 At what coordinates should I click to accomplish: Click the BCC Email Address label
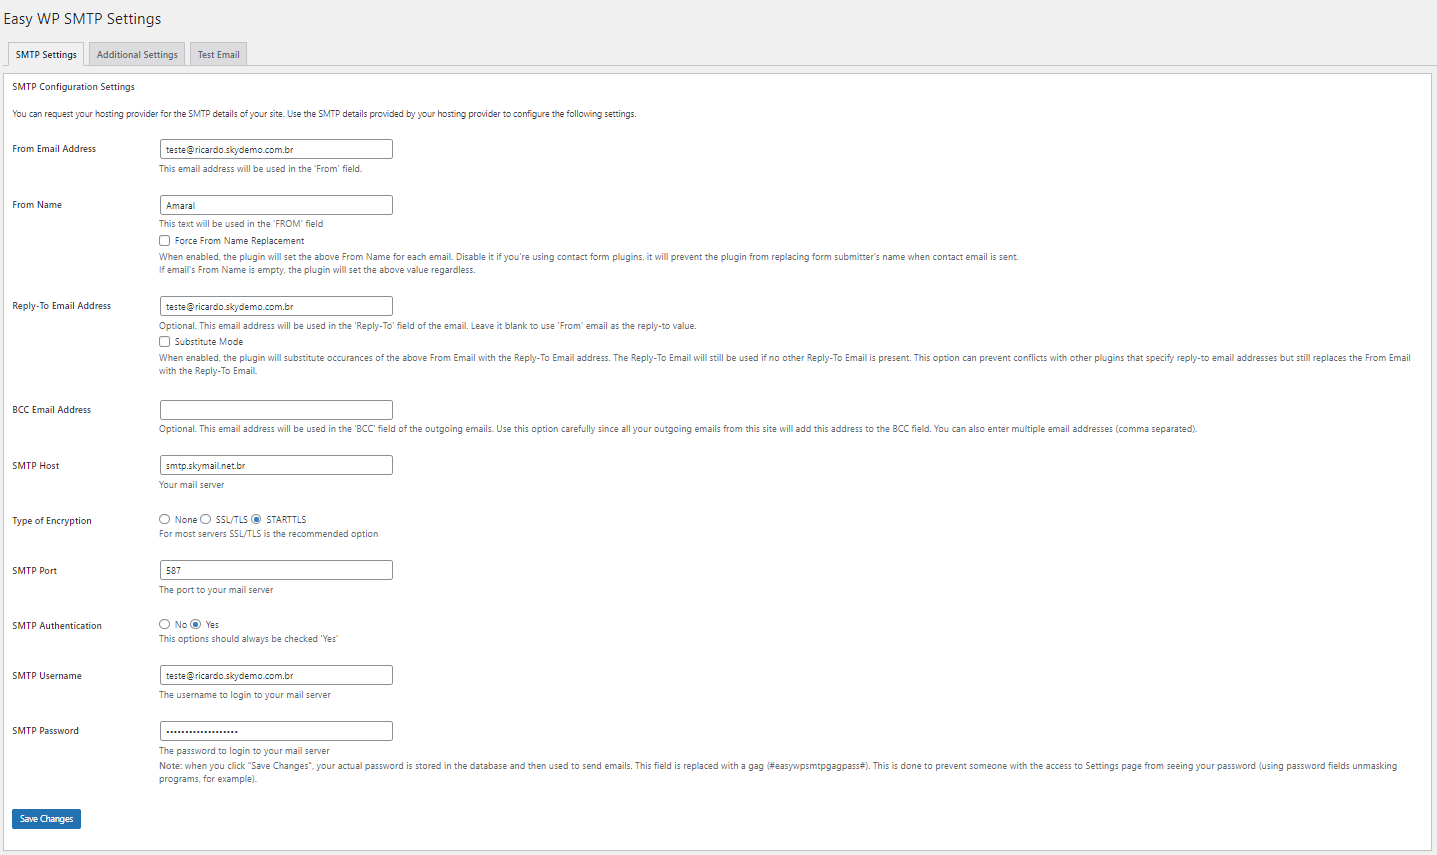pos(51,410)
